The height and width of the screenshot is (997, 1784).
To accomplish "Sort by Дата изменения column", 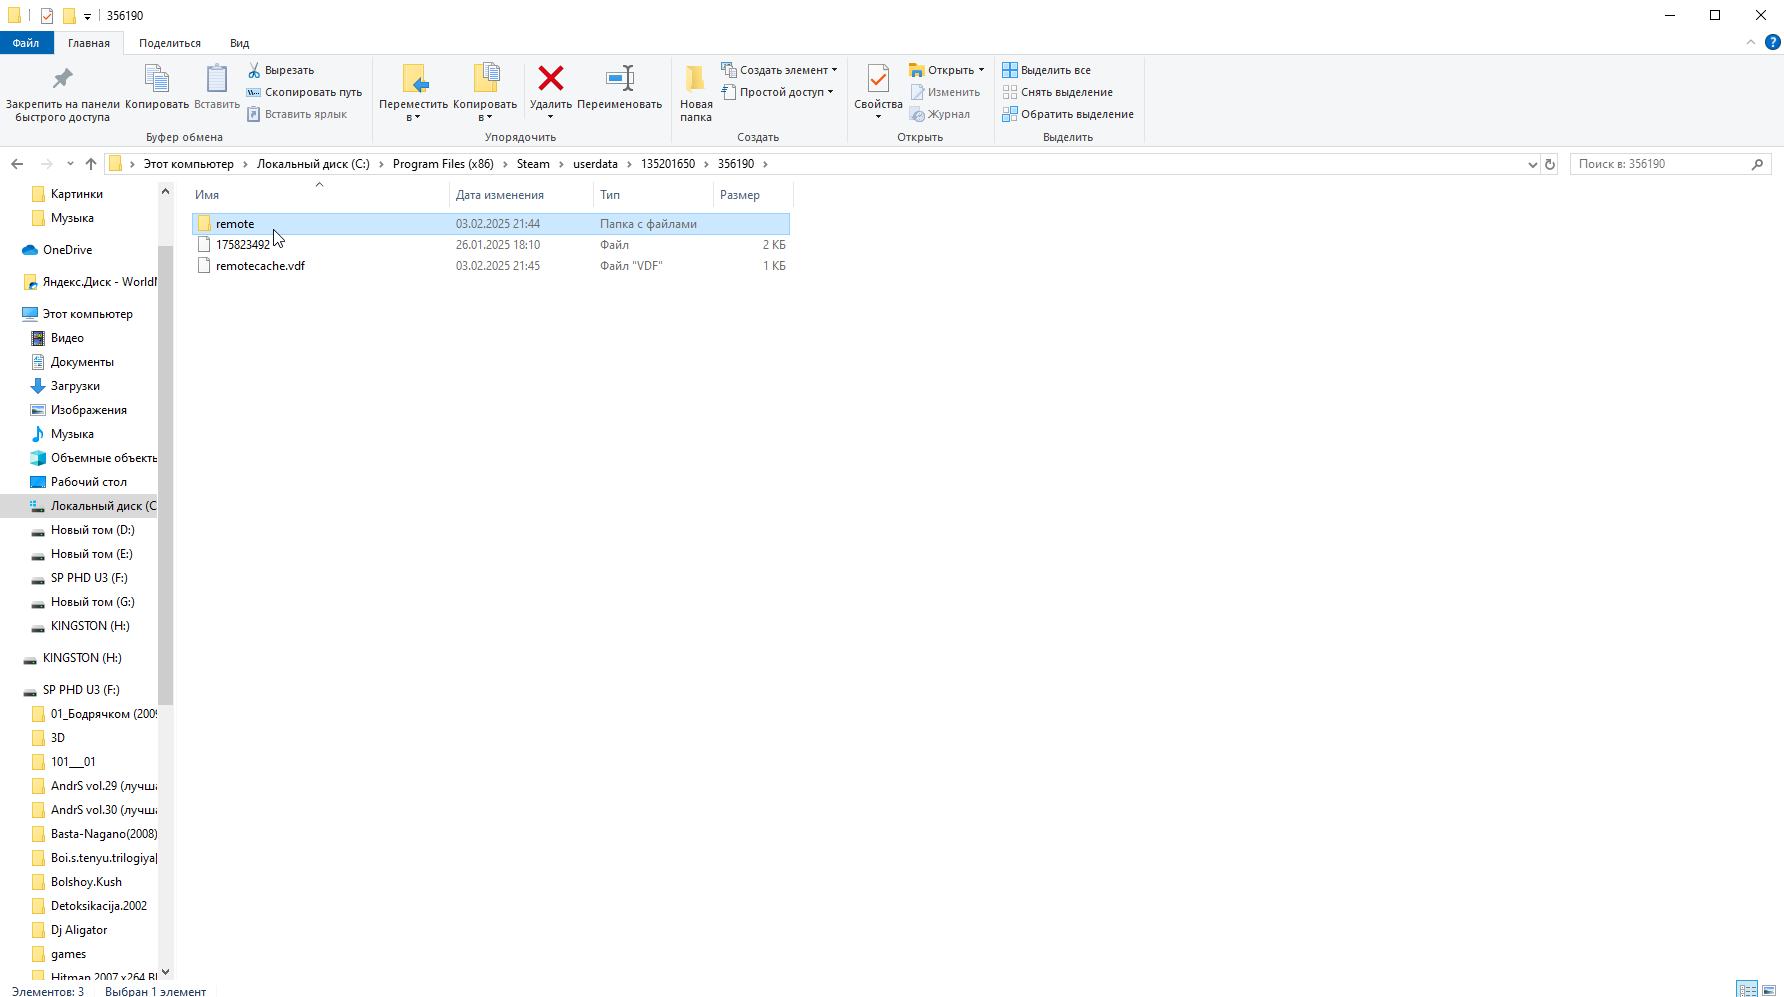I will click(x=521, y=195).
